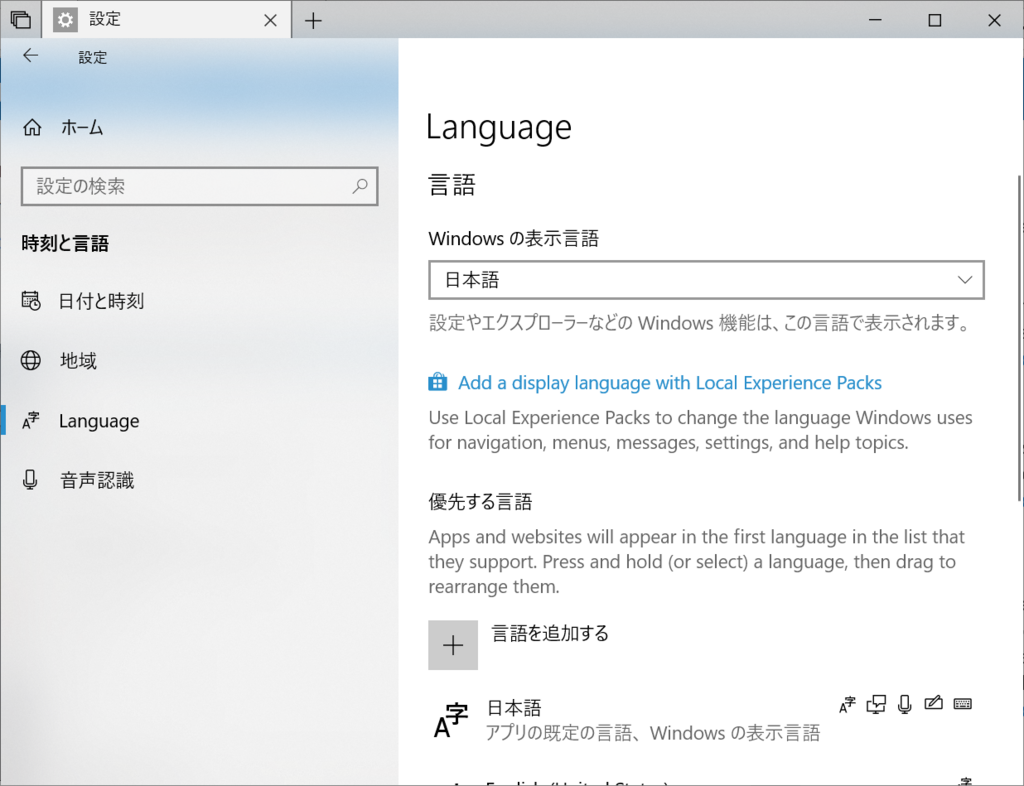This screenshot has width=1024, height=786.
Task: Click the back arrow in Settings header
Action: (x=31, y=56)
